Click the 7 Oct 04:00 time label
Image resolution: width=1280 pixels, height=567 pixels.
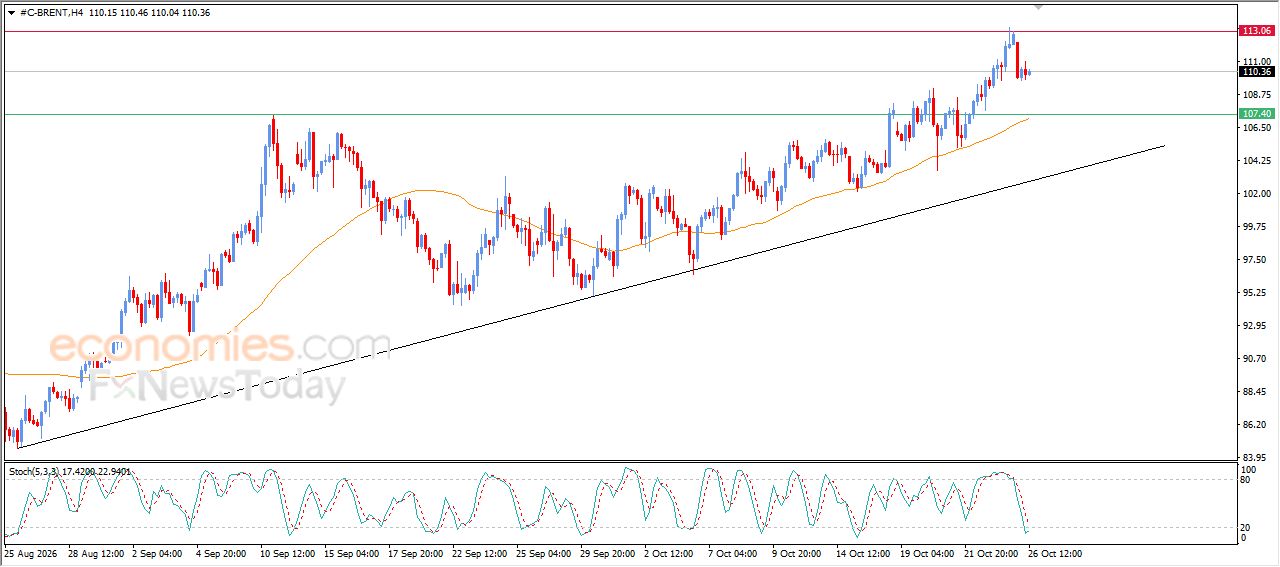point(734,552)
